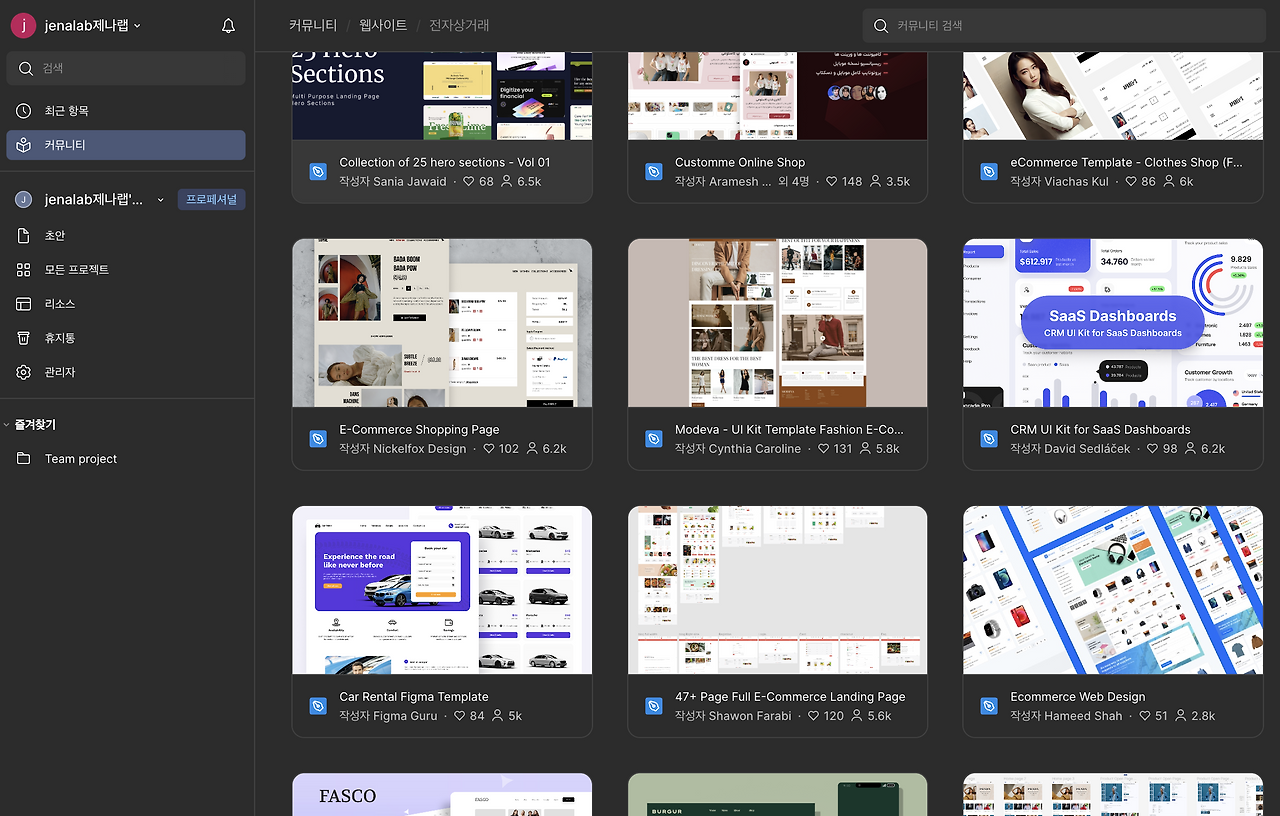This screenshot has width=1280, height=816.
Task: Open author Sania Jawaid's profile
Action: (410, 182)
